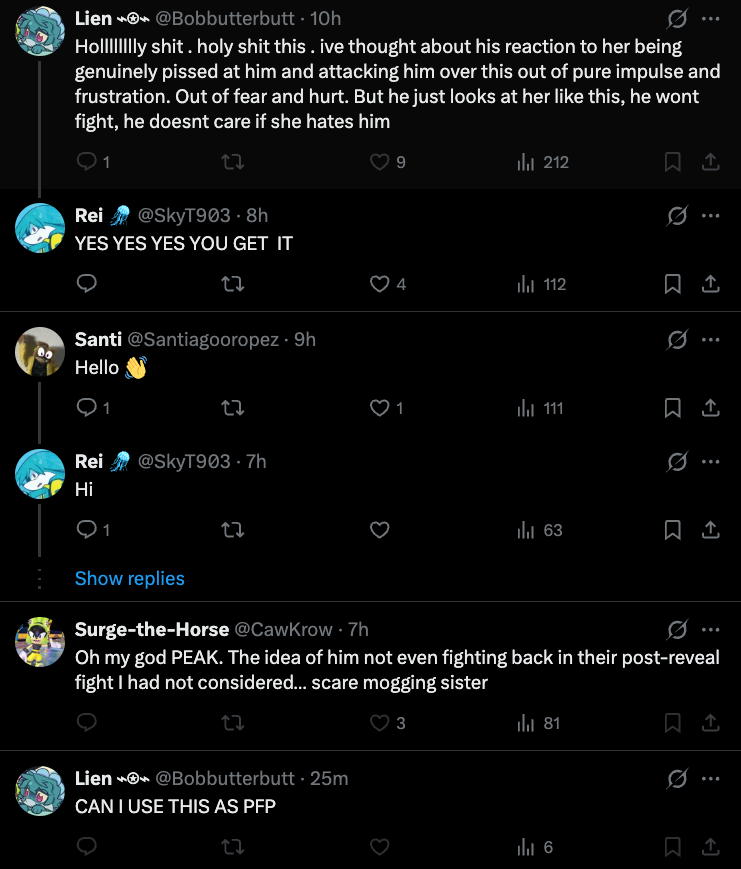Screen dimensions: 741x869
Task: View 81 views analytics on Surge-the-Horse's reply
Action: [x=538, y=723]
